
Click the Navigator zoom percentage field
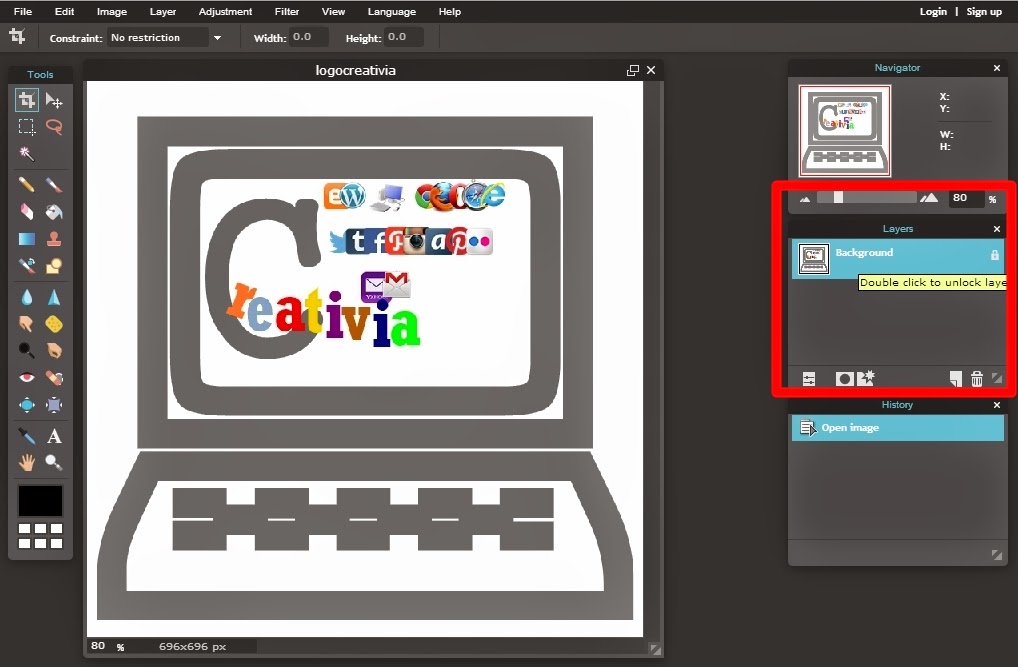[966, 198]
